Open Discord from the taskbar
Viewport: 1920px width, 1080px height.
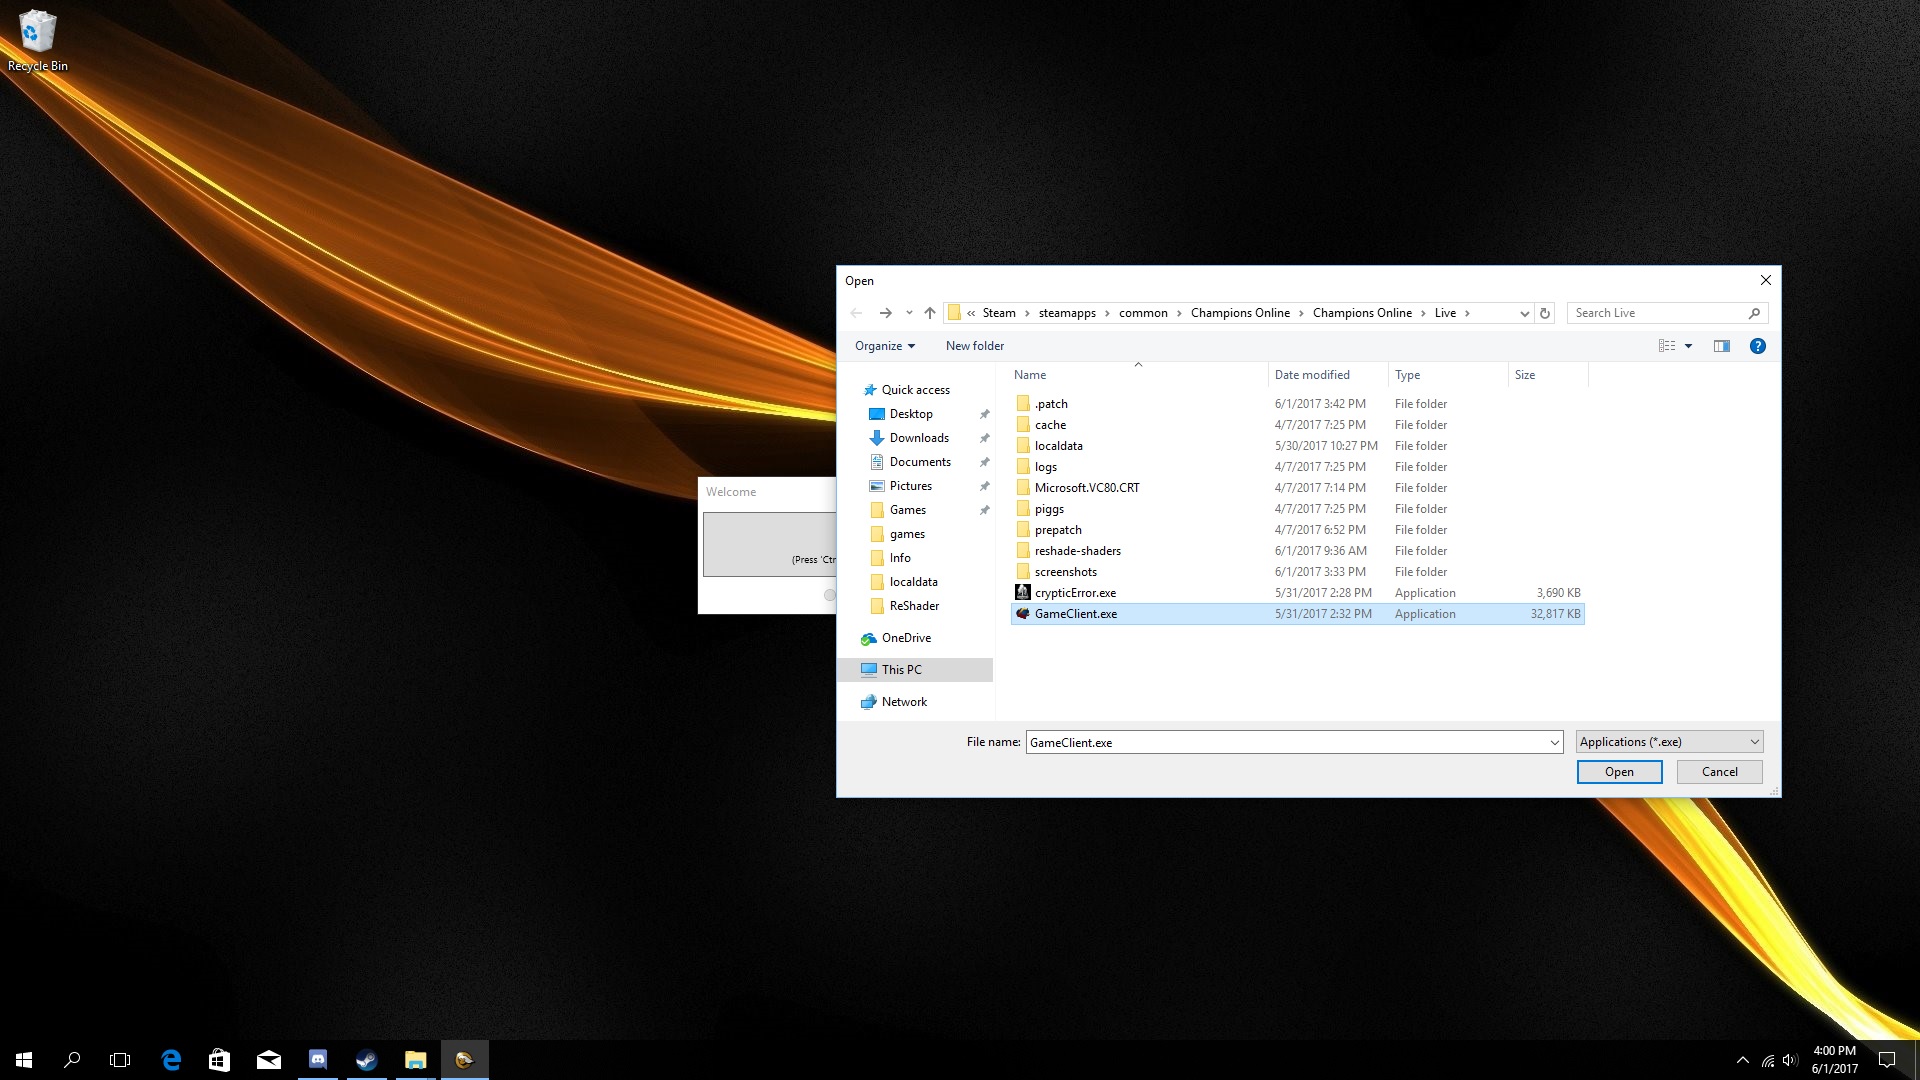coord(318,1060)
